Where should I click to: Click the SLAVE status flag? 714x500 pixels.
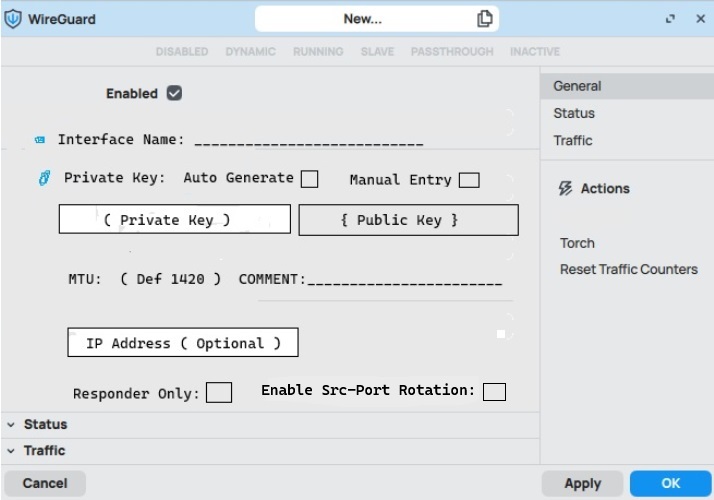click(x=377, y=51)
